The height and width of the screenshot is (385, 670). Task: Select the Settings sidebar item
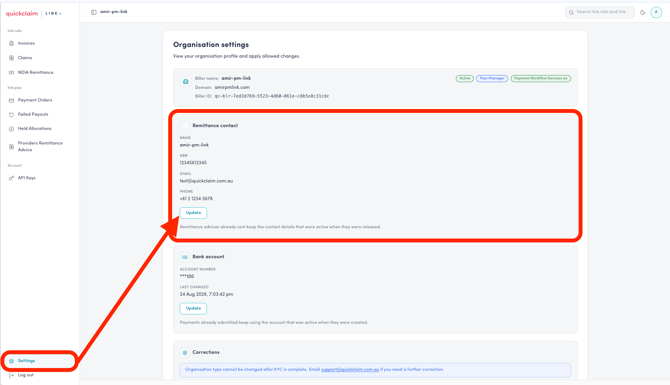[39, 361]
